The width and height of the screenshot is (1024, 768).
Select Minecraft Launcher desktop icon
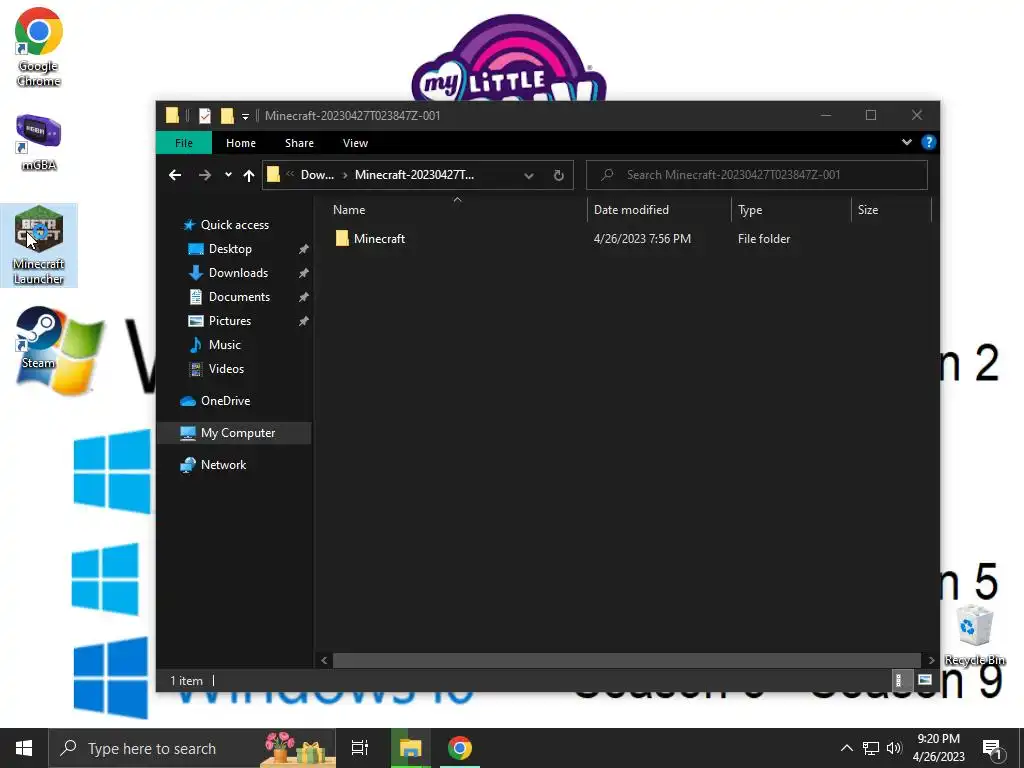click(39, 246)
